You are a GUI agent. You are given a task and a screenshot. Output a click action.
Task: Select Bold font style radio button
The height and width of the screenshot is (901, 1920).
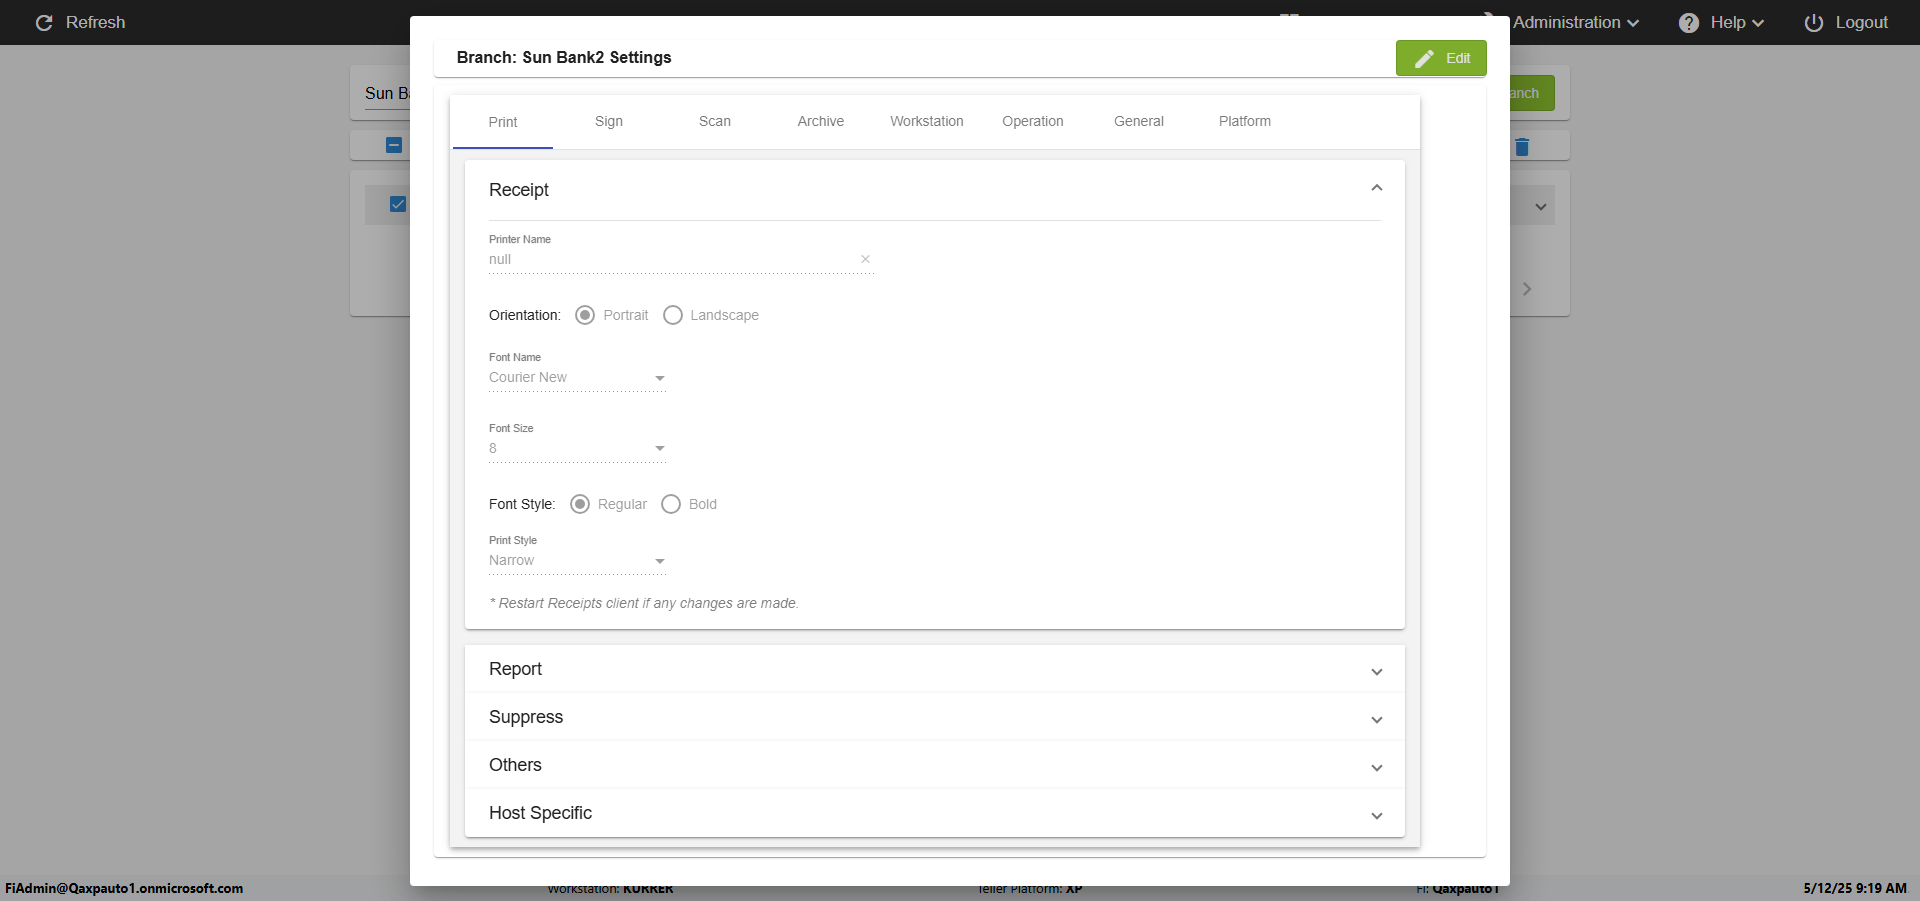[x=671, y=504]
